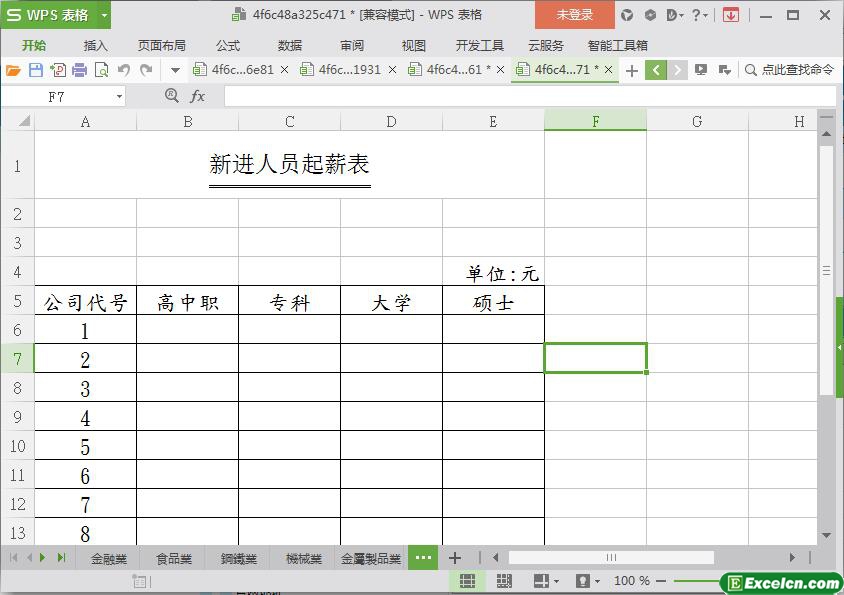Select the header cell 硕士
Image resolution: width=844 pixels, height=595 pixels.
tap(493, 300)
